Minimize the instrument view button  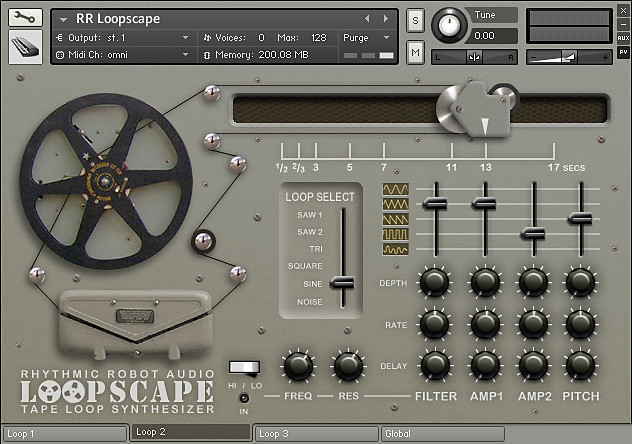[623, 24]
